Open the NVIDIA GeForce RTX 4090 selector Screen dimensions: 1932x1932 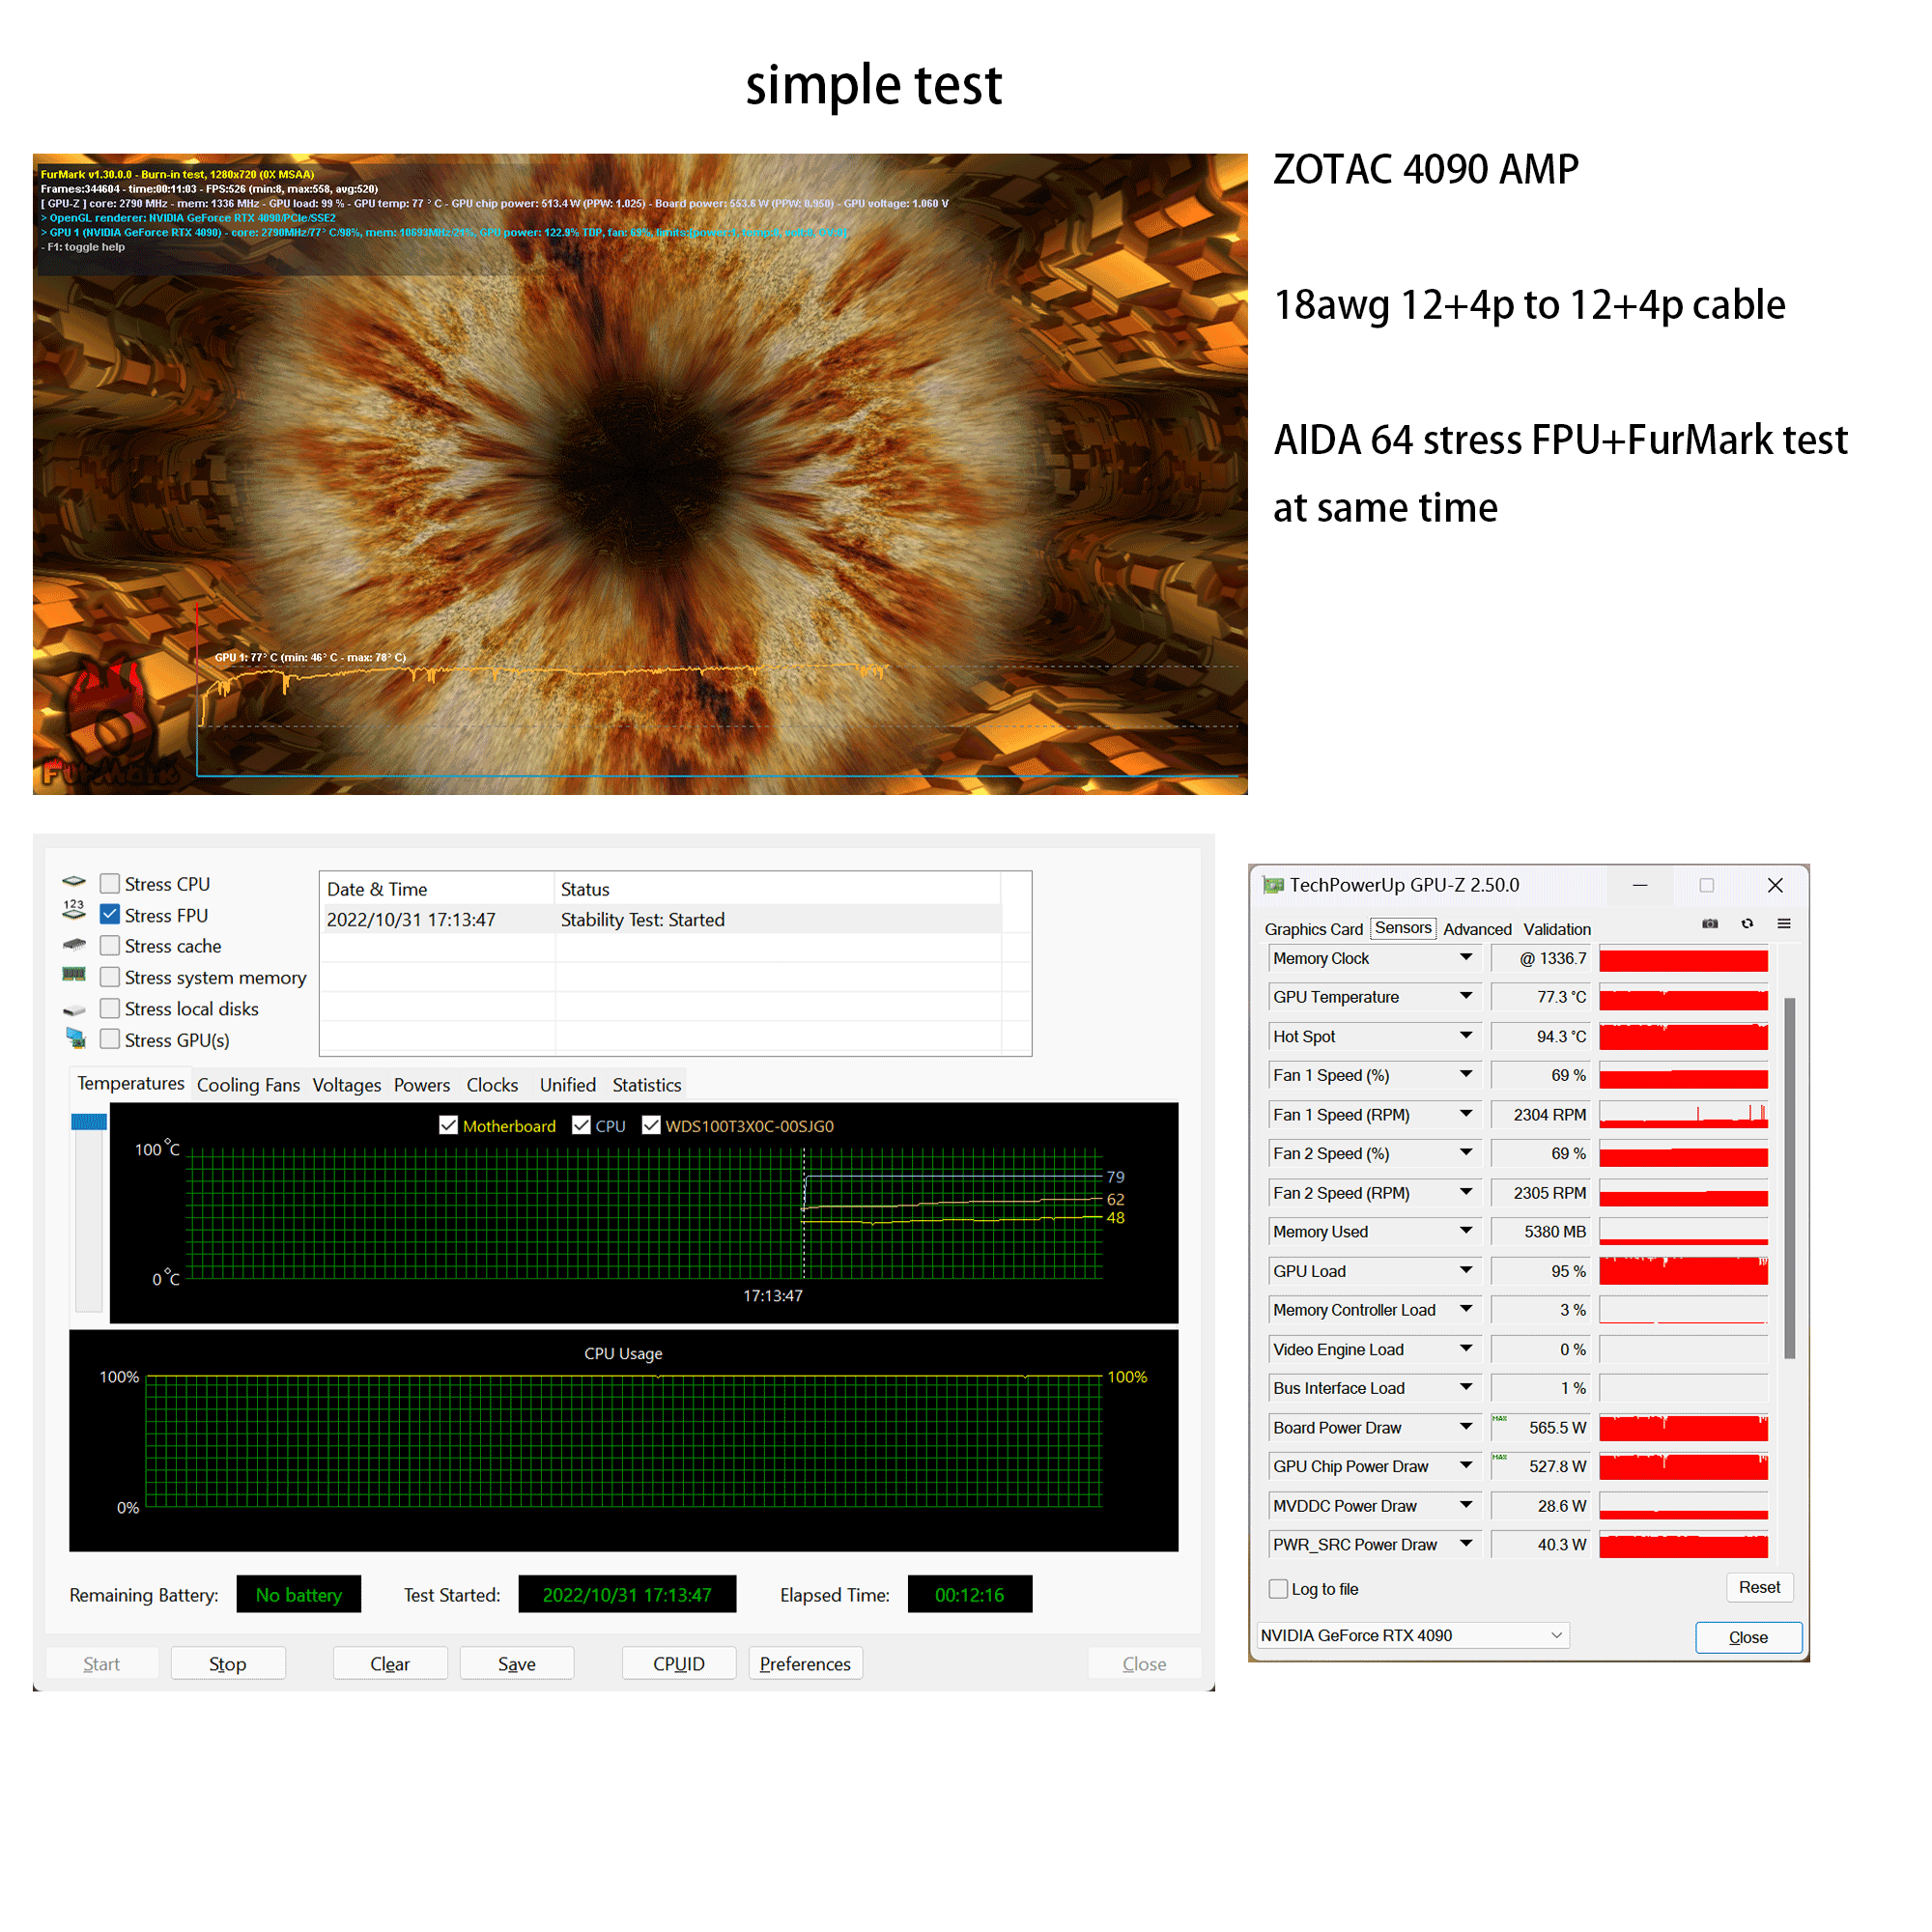[x=1412, y=1636]
